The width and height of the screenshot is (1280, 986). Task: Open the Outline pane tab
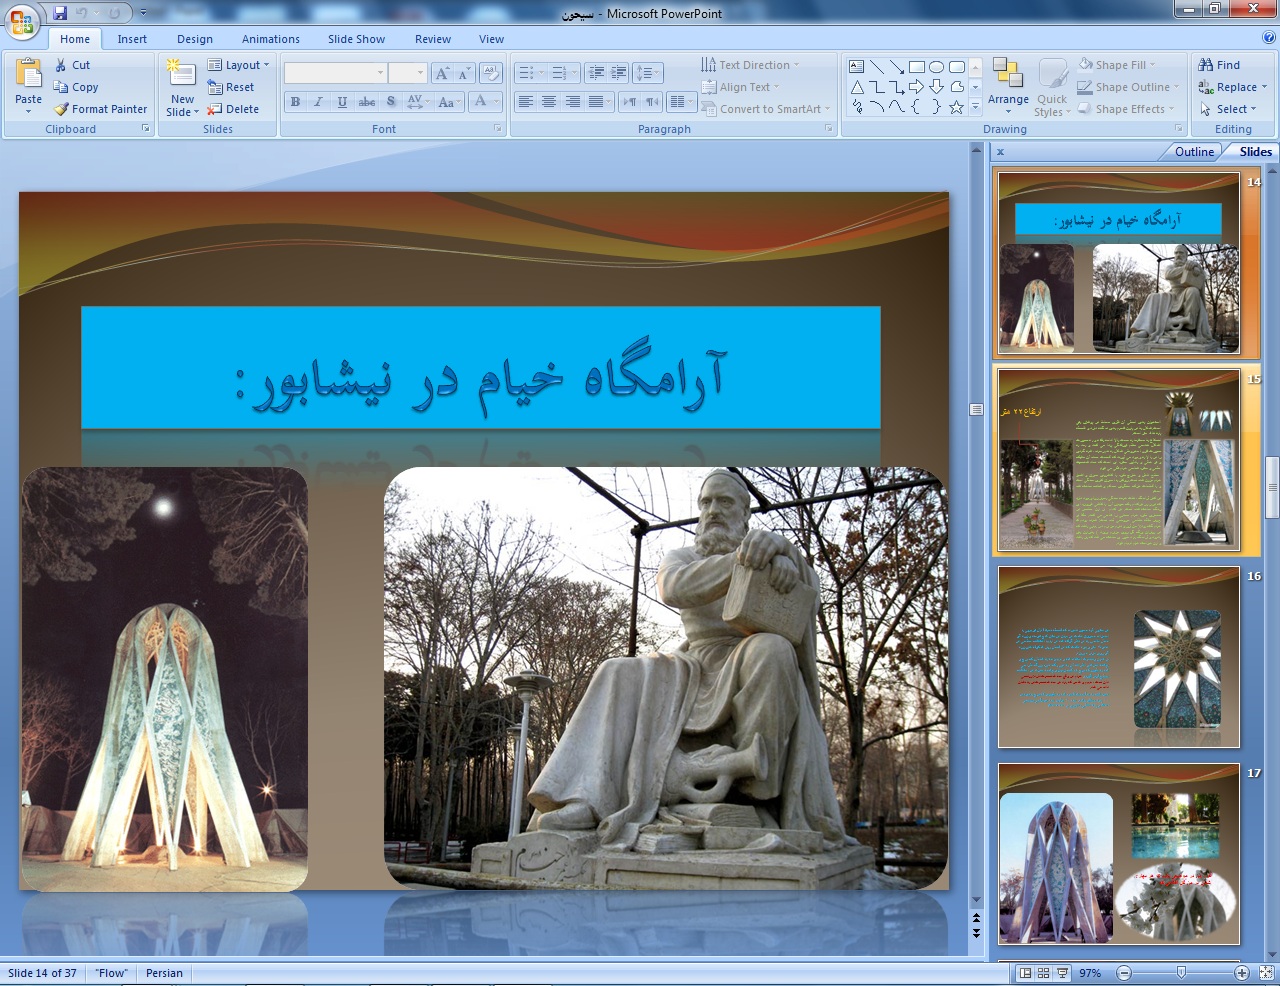tap(1193, 152)
